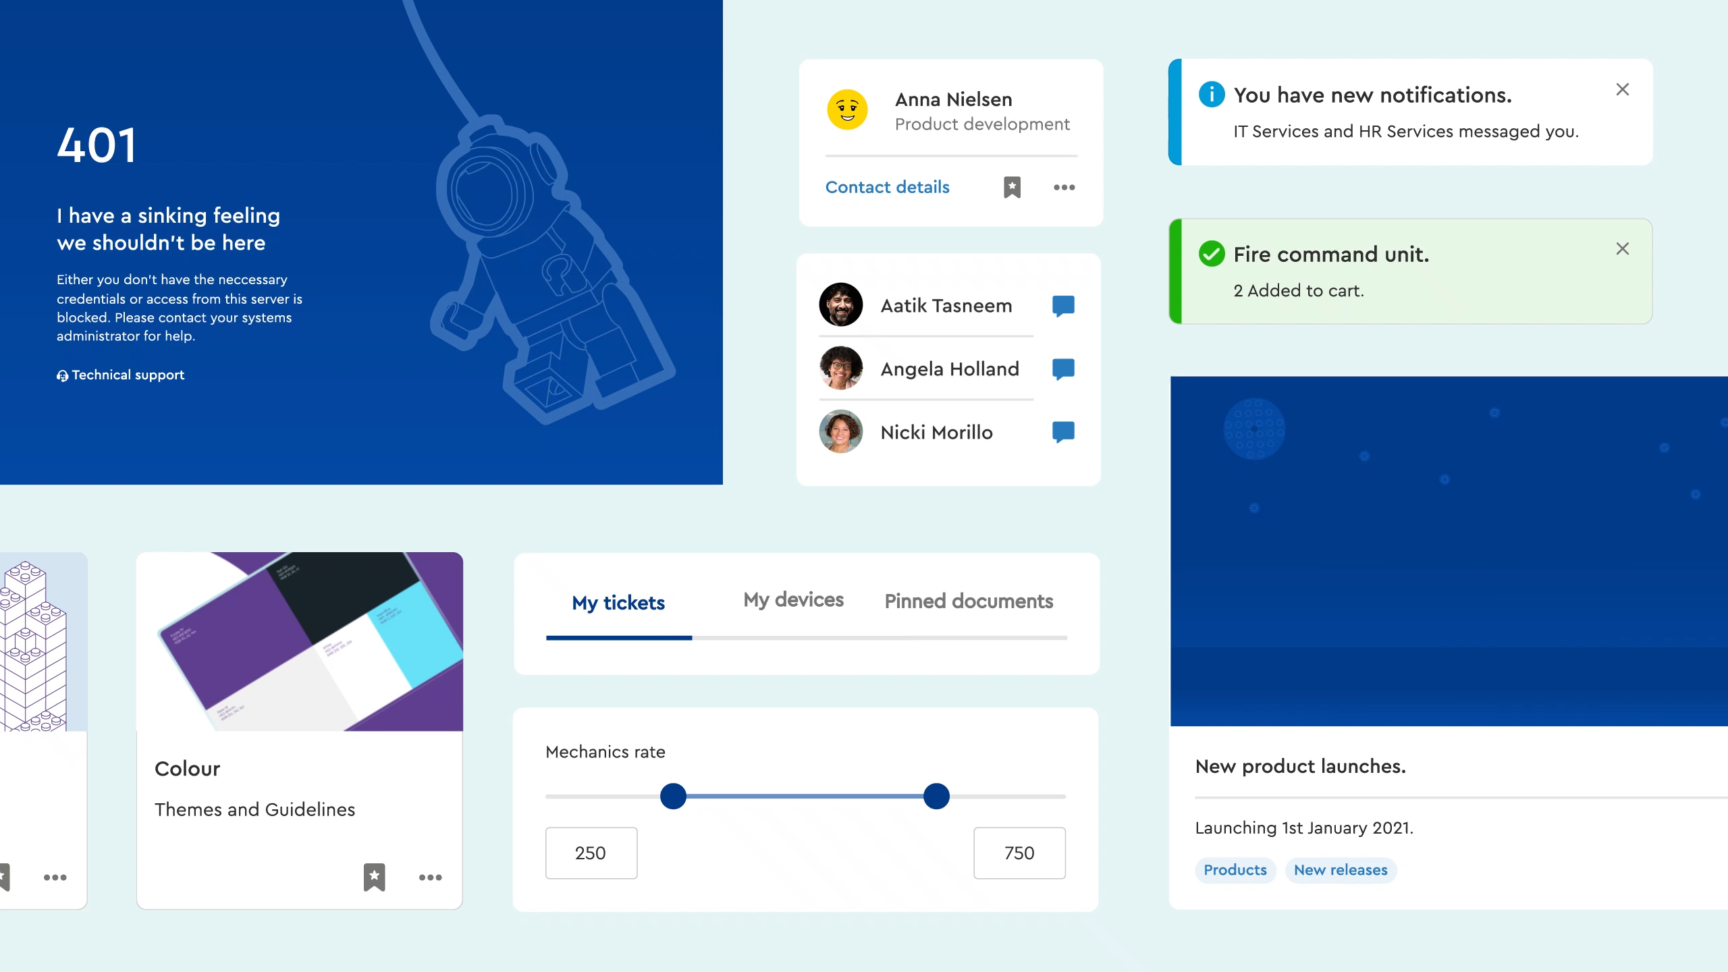Message Aatik Tasneem via chat icon
Viewport: 1728px width, 972px height.
point(1063,306)
